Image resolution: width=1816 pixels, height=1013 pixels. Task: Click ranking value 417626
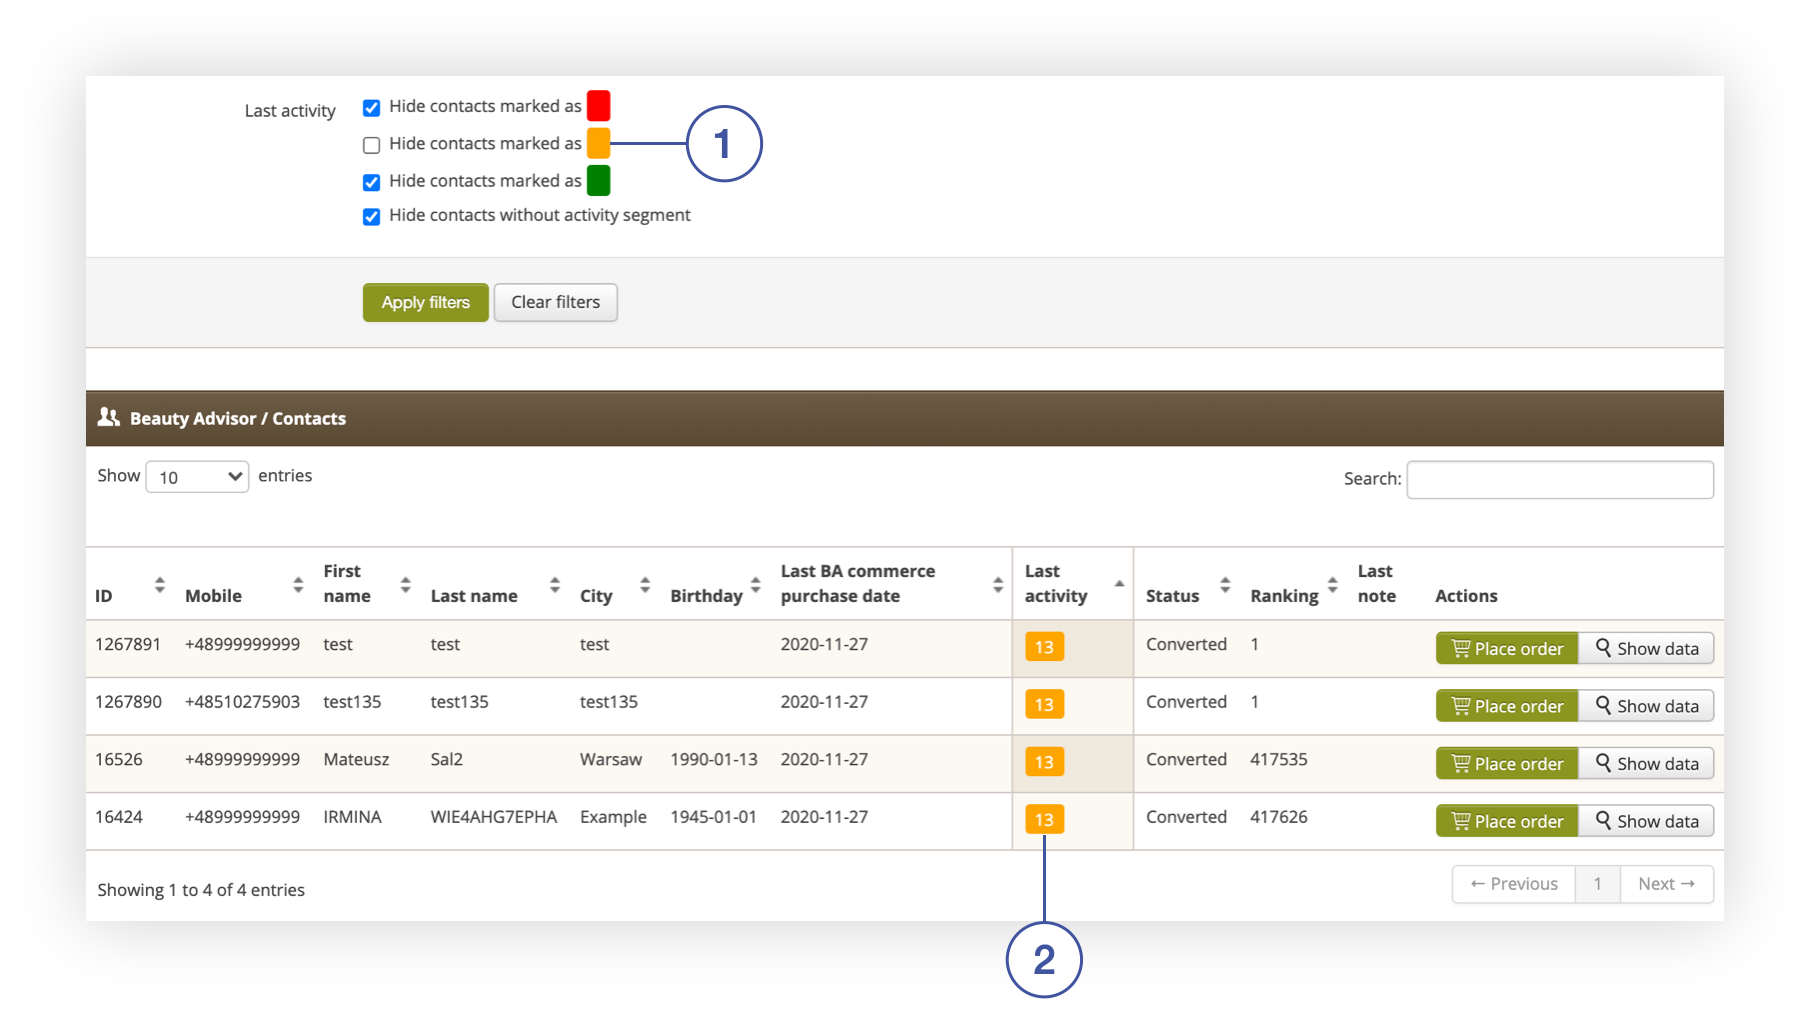(1279, 817)
